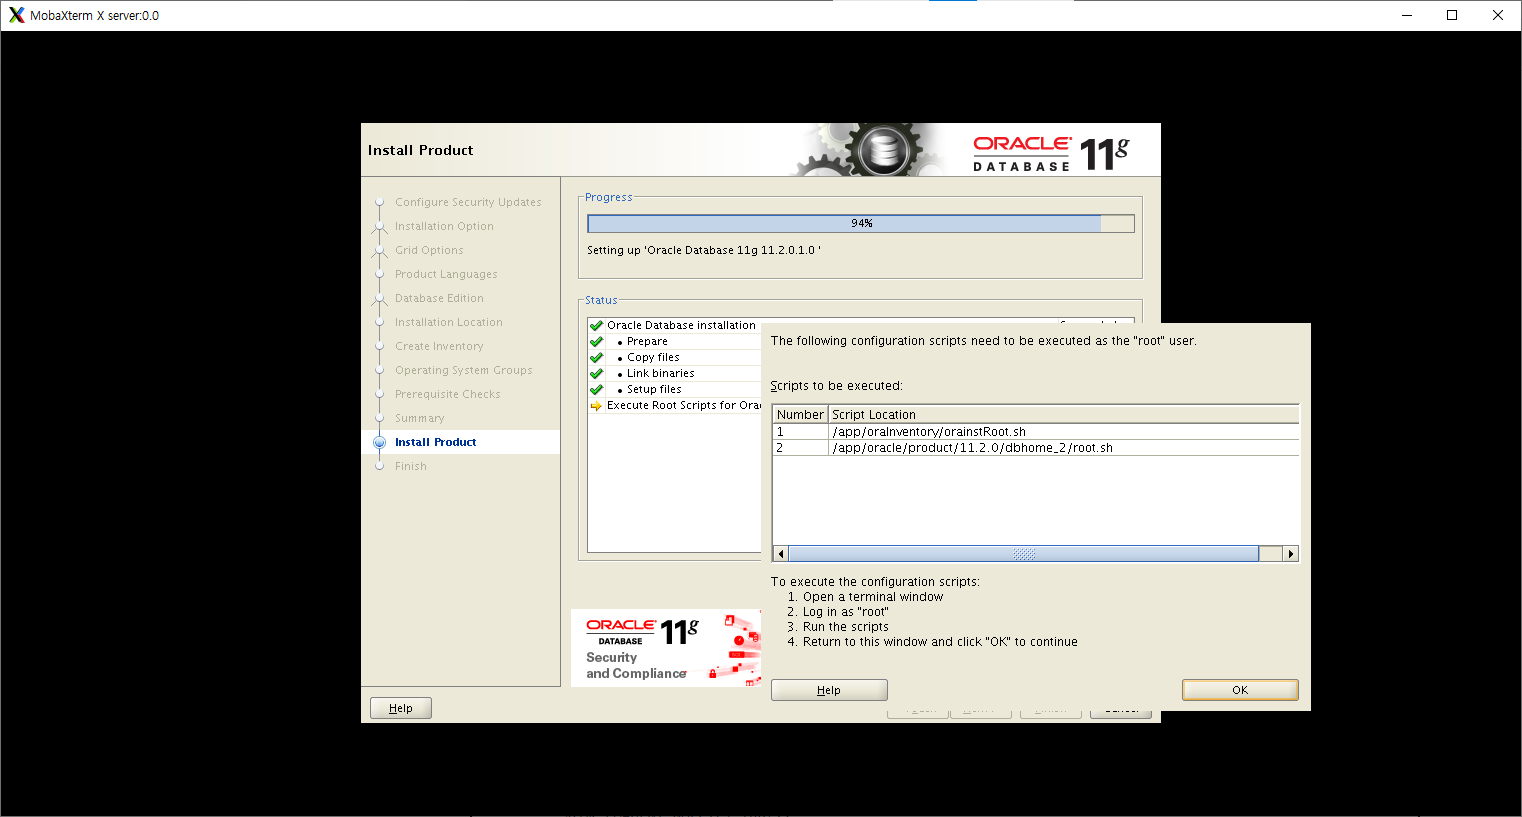Viewport: 1522px width, 817px height.
Task: Click green checkmark beside Setup files
Action: pyautogui.click(x=596, y=389)
